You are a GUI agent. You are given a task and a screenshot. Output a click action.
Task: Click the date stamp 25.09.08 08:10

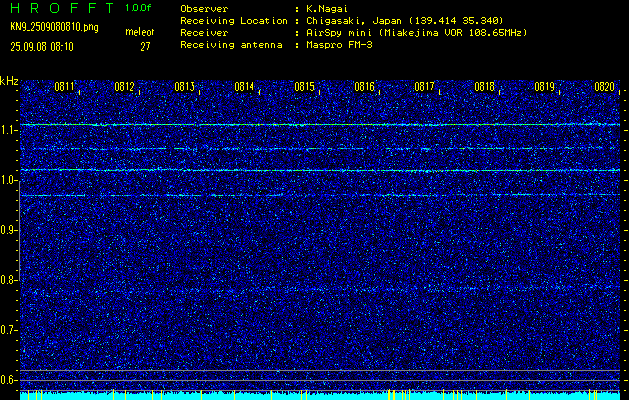42,47
